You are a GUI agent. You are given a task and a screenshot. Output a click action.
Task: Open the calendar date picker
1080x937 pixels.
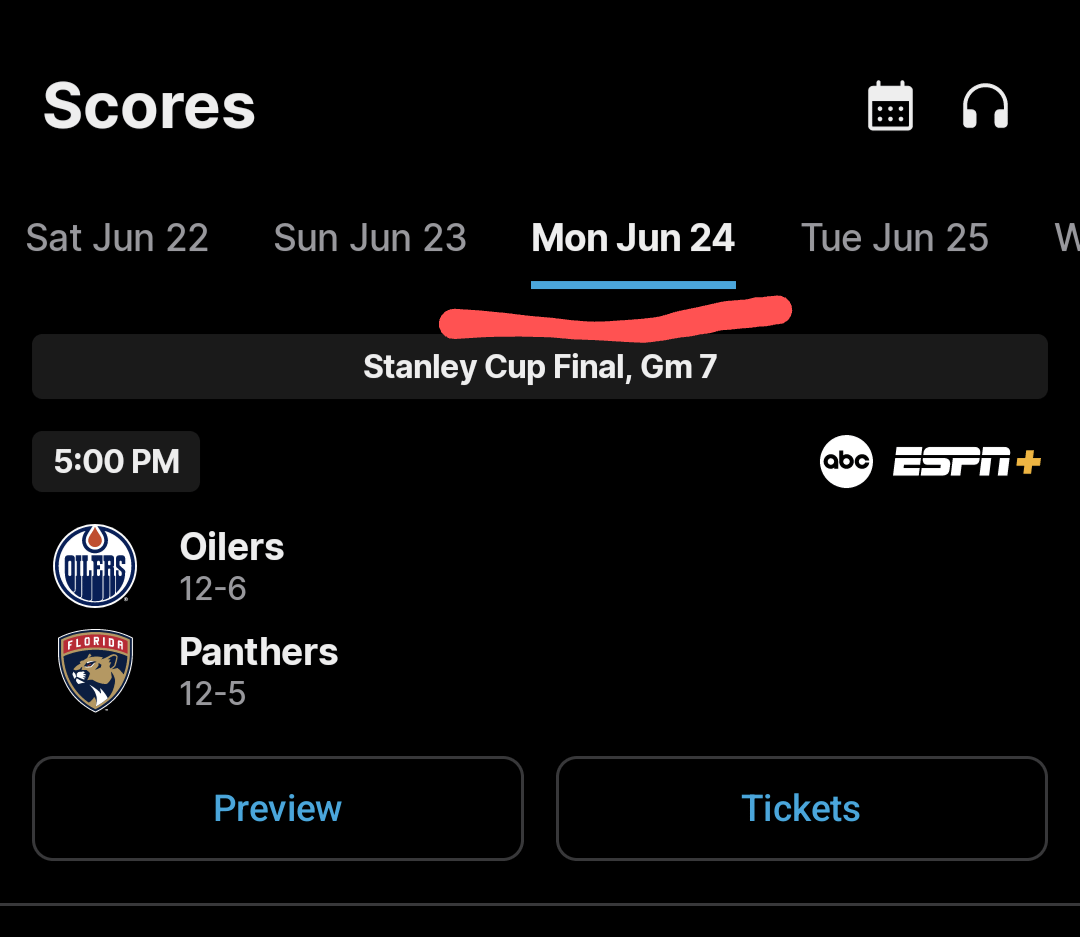889,106
